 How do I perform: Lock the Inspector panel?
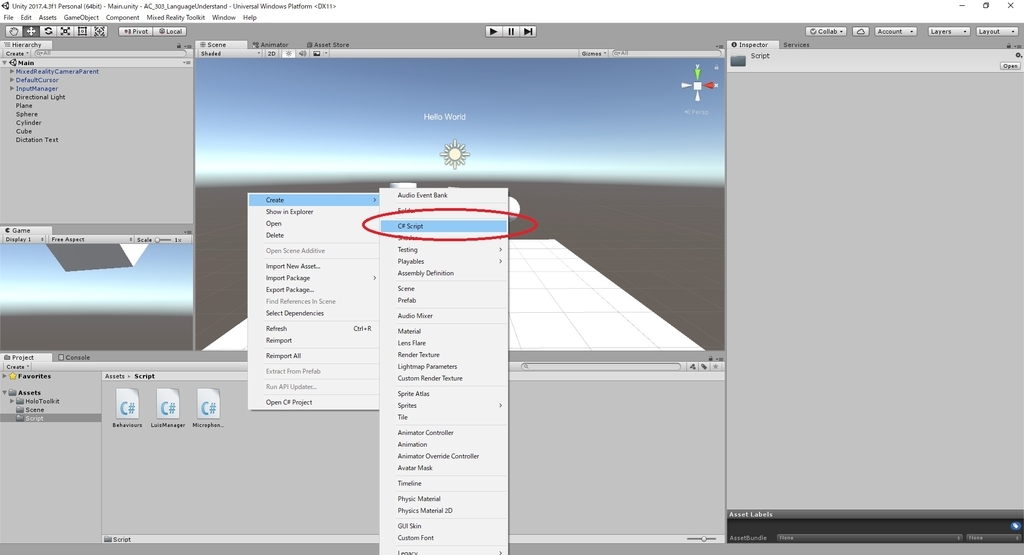(1009, 46)
